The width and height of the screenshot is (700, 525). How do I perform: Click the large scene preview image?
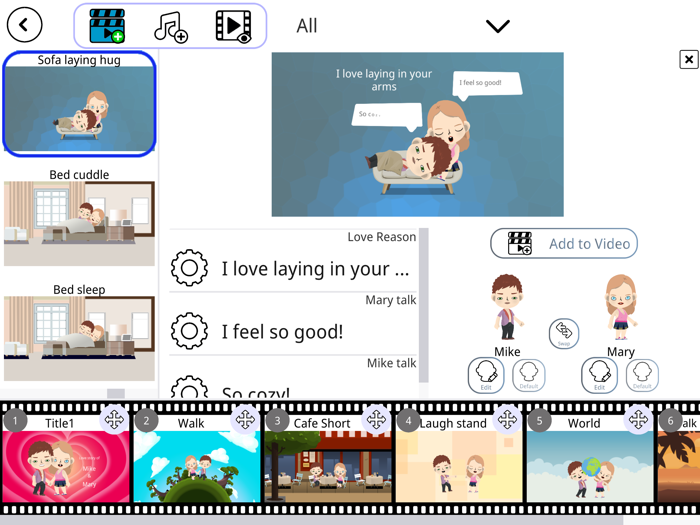click(418, 134)
